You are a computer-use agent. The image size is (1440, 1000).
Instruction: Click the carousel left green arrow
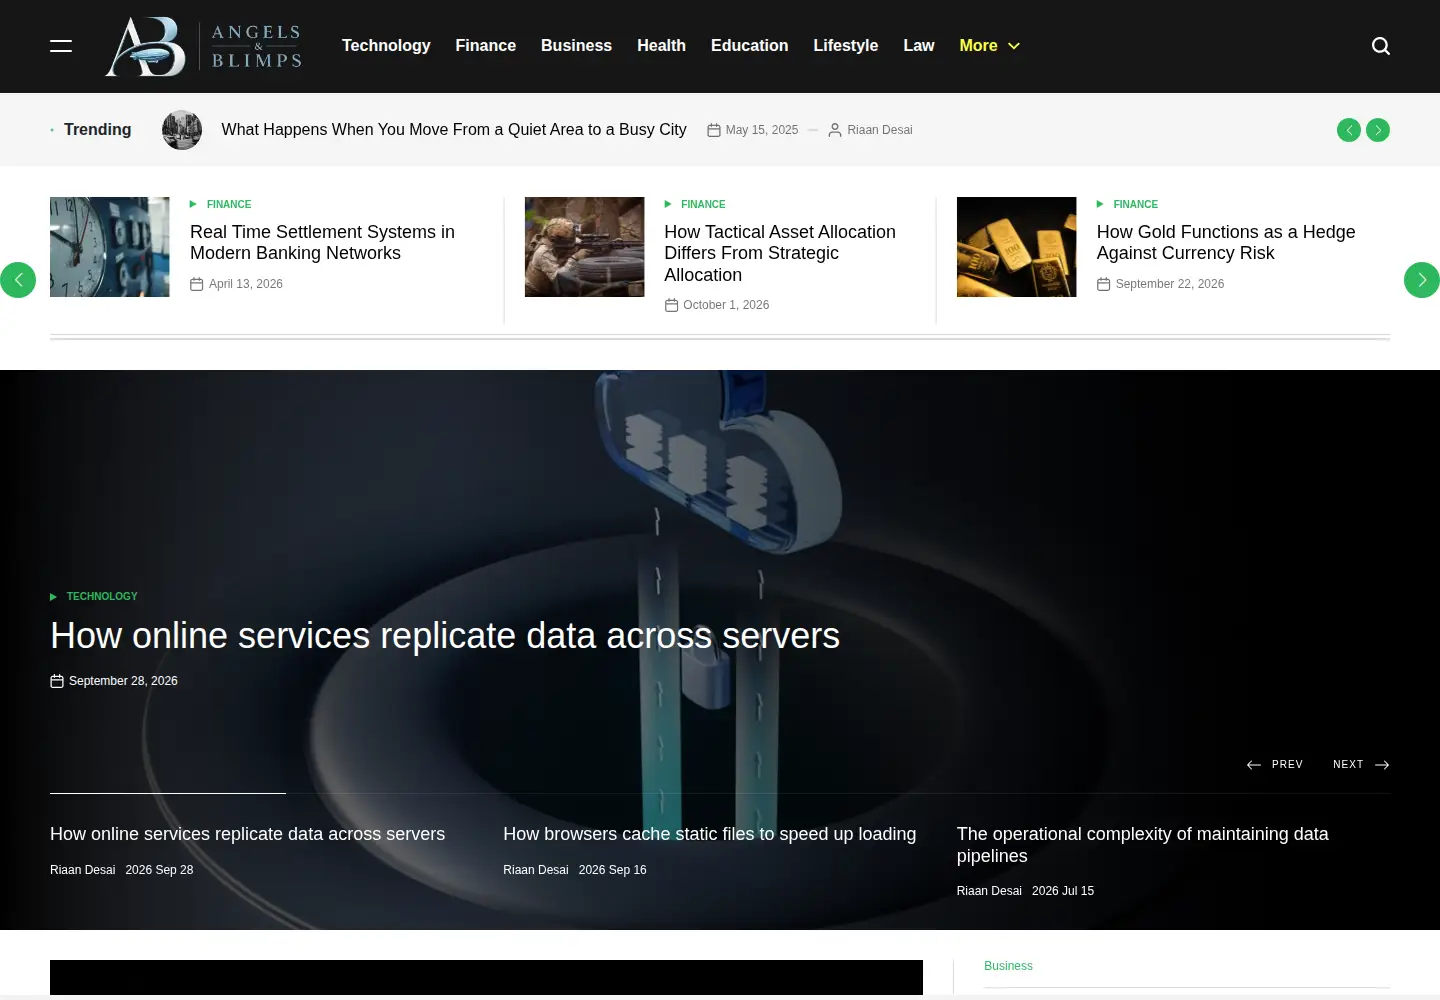(x=18, y=280)
